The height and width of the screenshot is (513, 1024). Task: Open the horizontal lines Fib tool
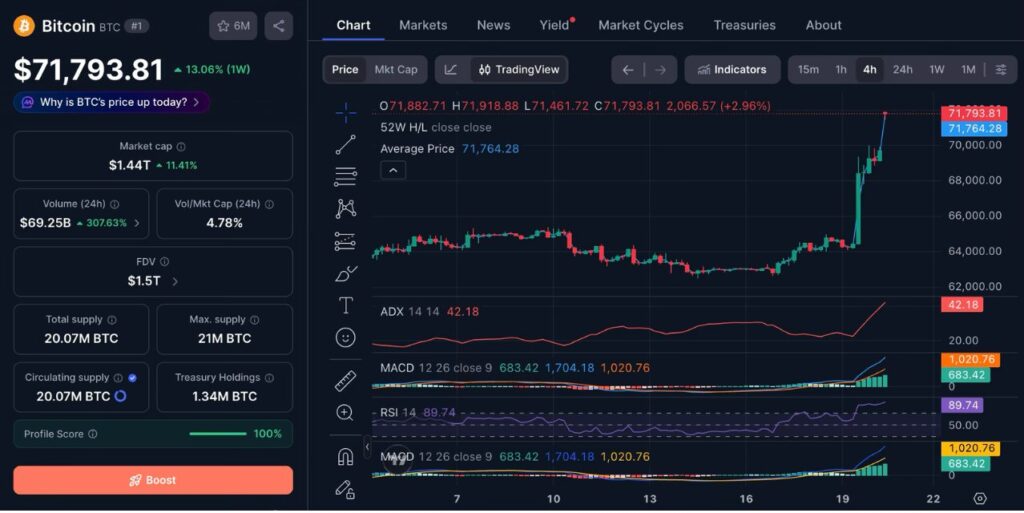click(345, 176)
